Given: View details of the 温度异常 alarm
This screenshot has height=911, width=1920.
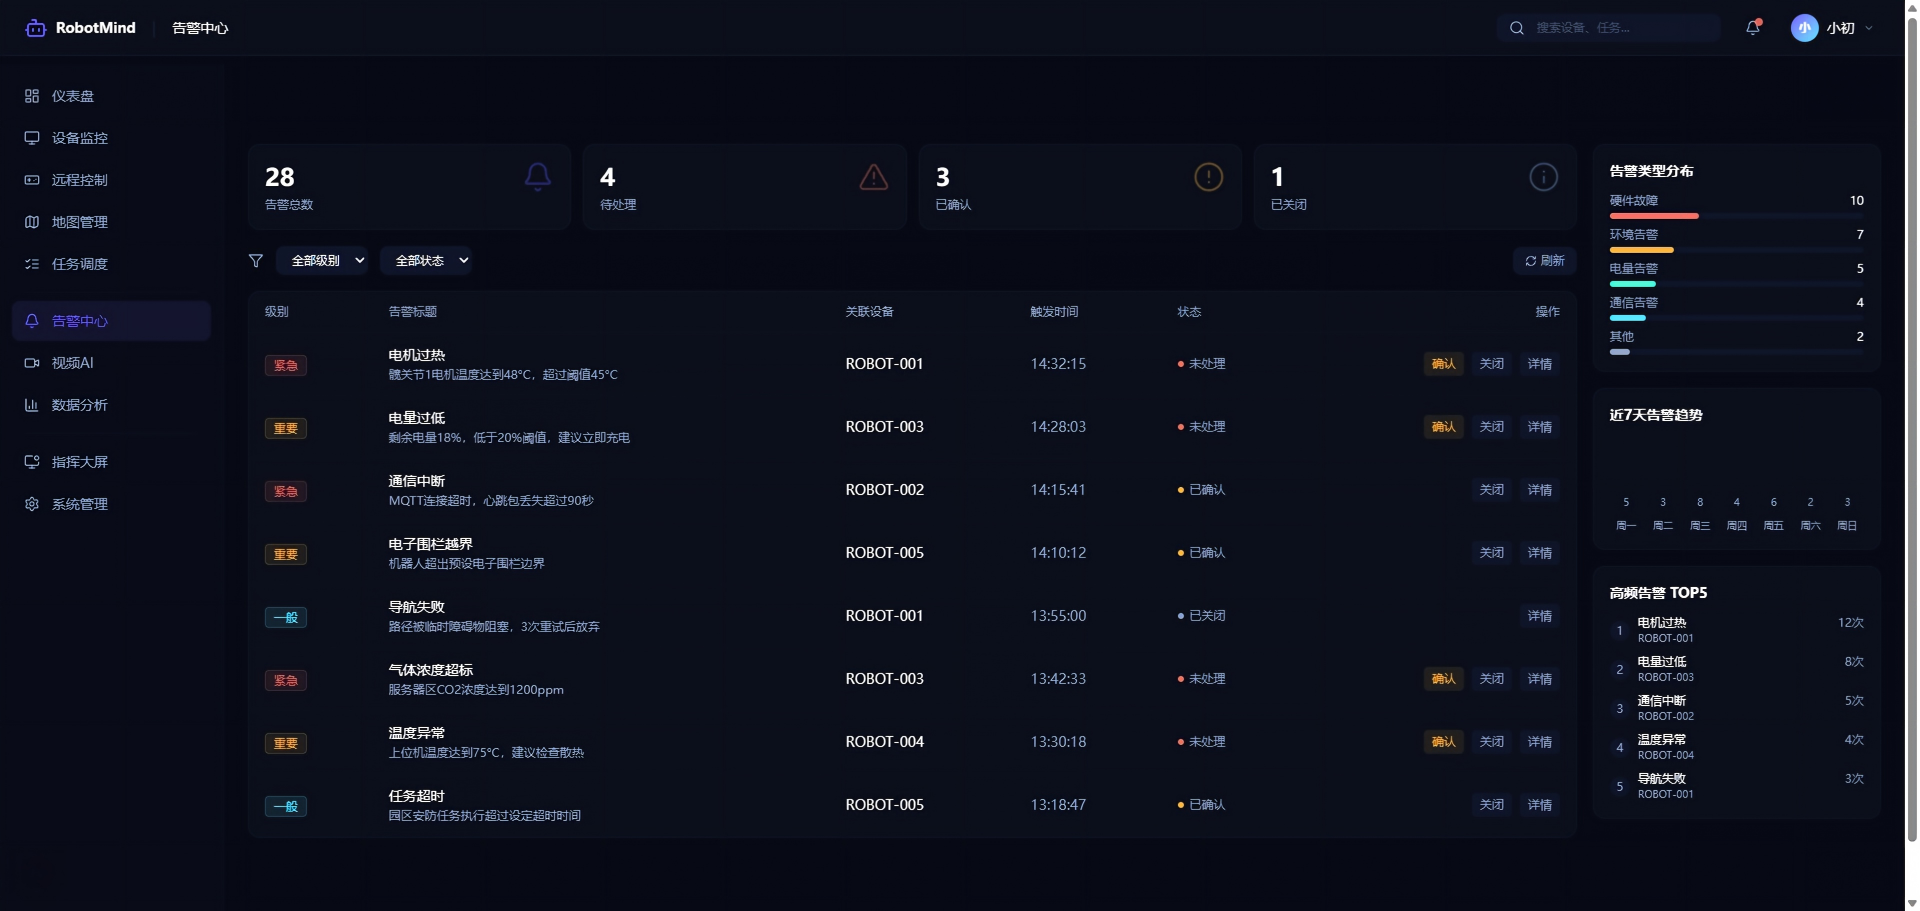Looking at the screenshot, I should pyautogui.click(x=1540, y=742).
